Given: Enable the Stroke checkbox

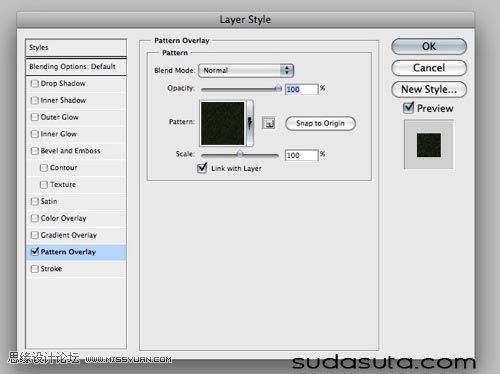Looking at the screenshot, I should point(34,269).
